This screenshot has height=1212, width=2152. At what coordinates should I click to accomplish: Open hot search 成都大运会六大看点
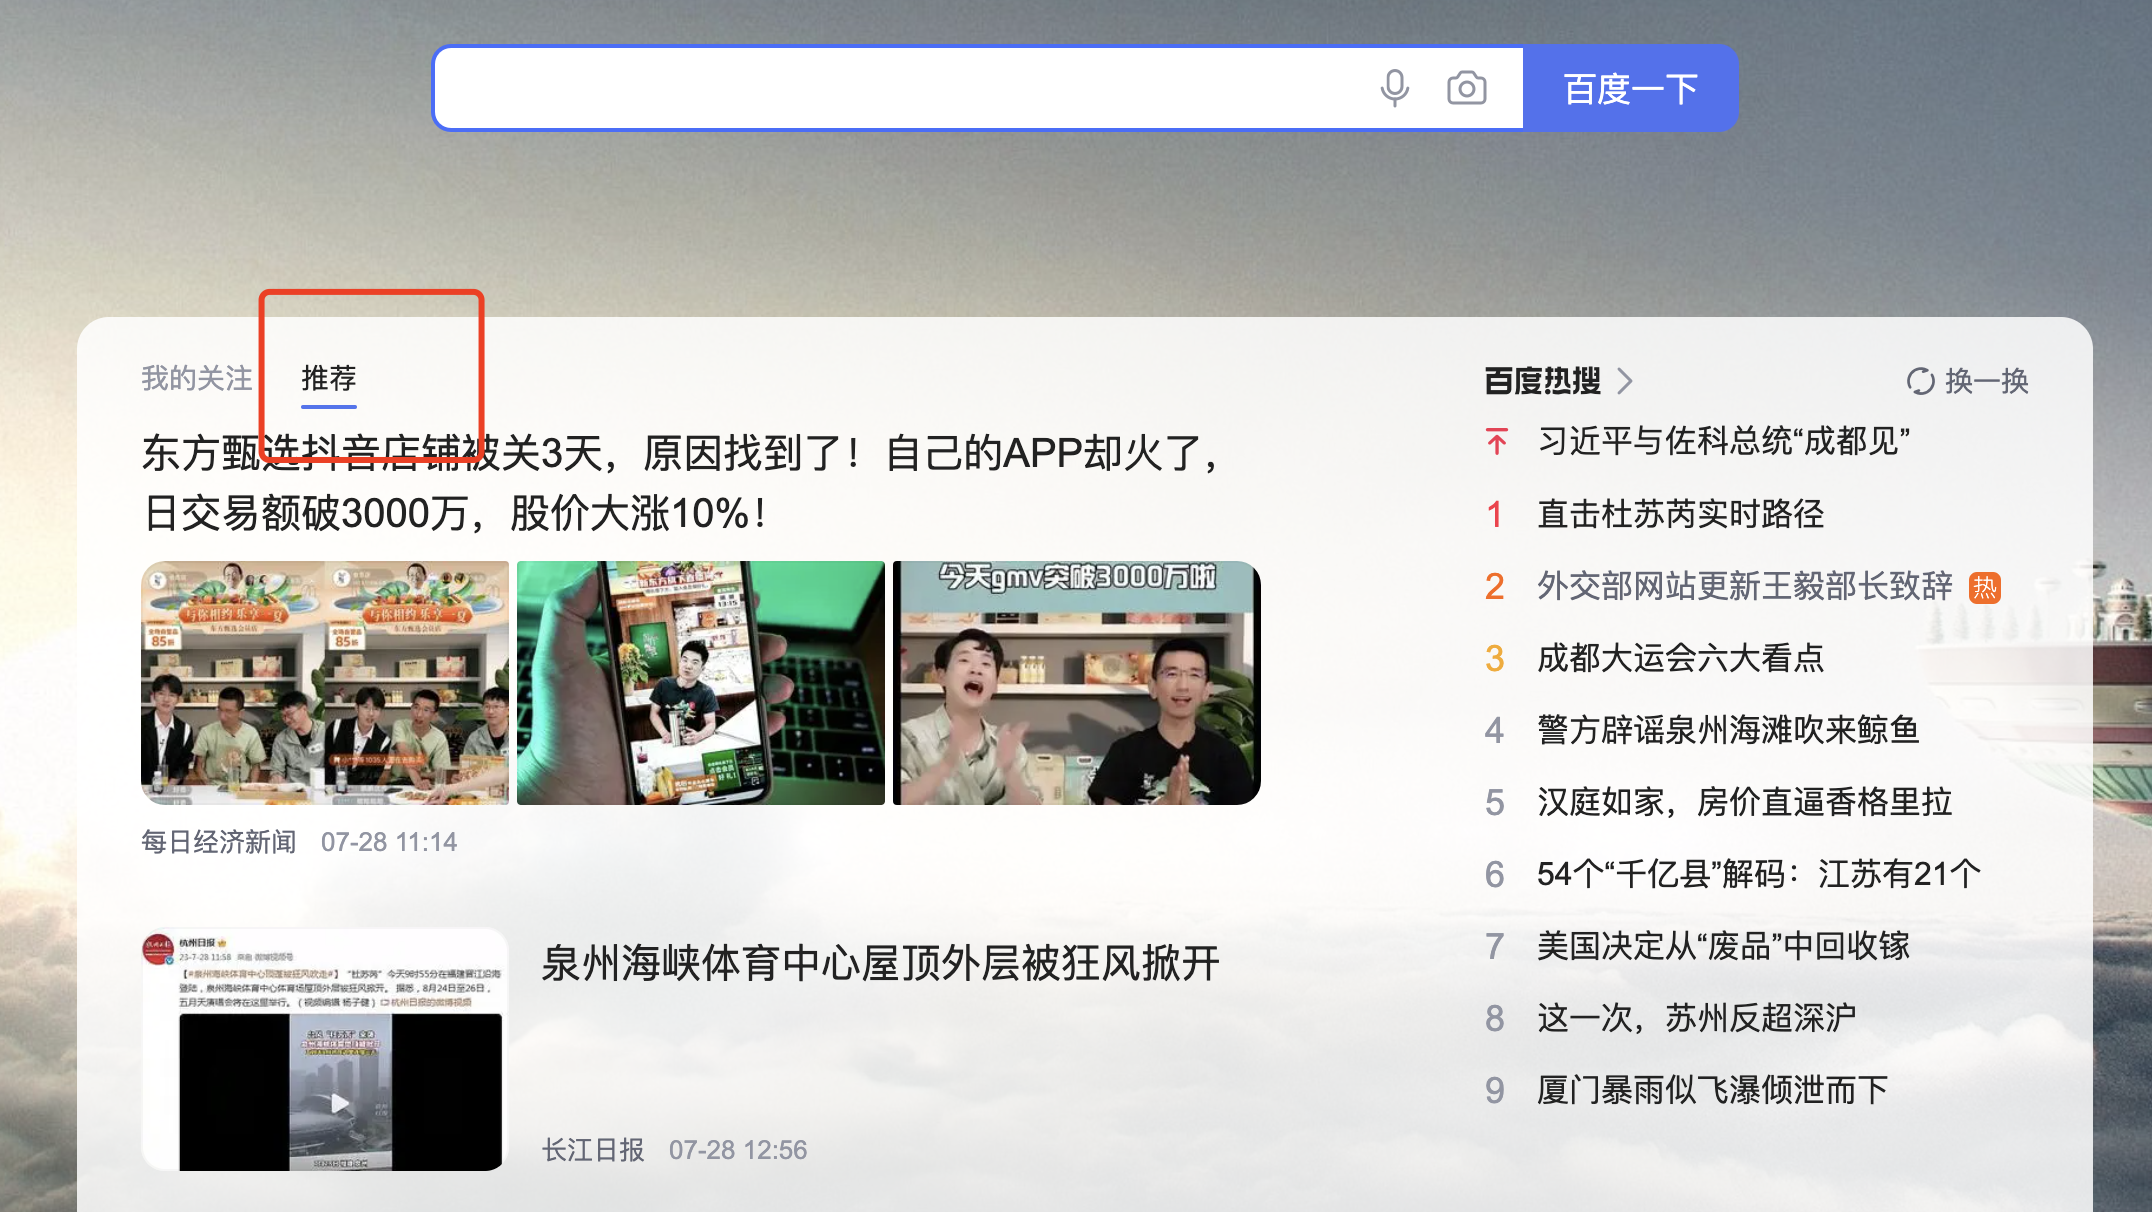coord(1680,658)
